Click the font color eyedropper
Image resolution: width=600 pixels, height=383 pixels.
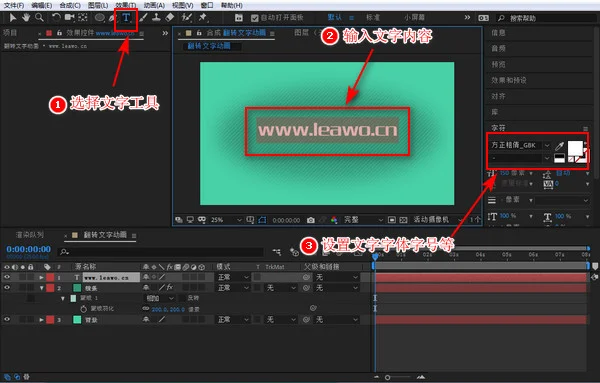pyautogui.click(x=559, y=146)
